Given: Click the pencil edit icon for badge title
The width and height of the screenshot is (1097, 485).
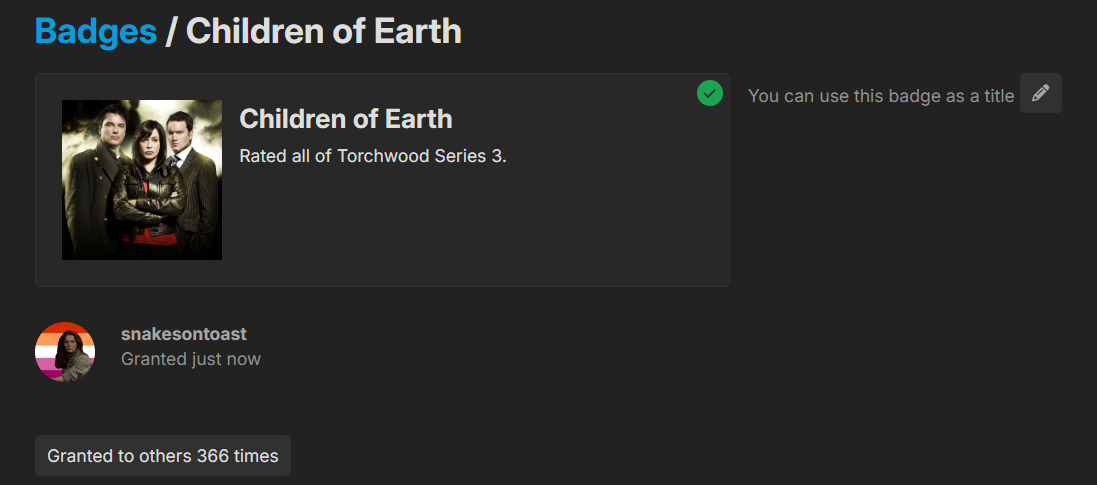Looking at the screenshot, I should pos(1040,93).
